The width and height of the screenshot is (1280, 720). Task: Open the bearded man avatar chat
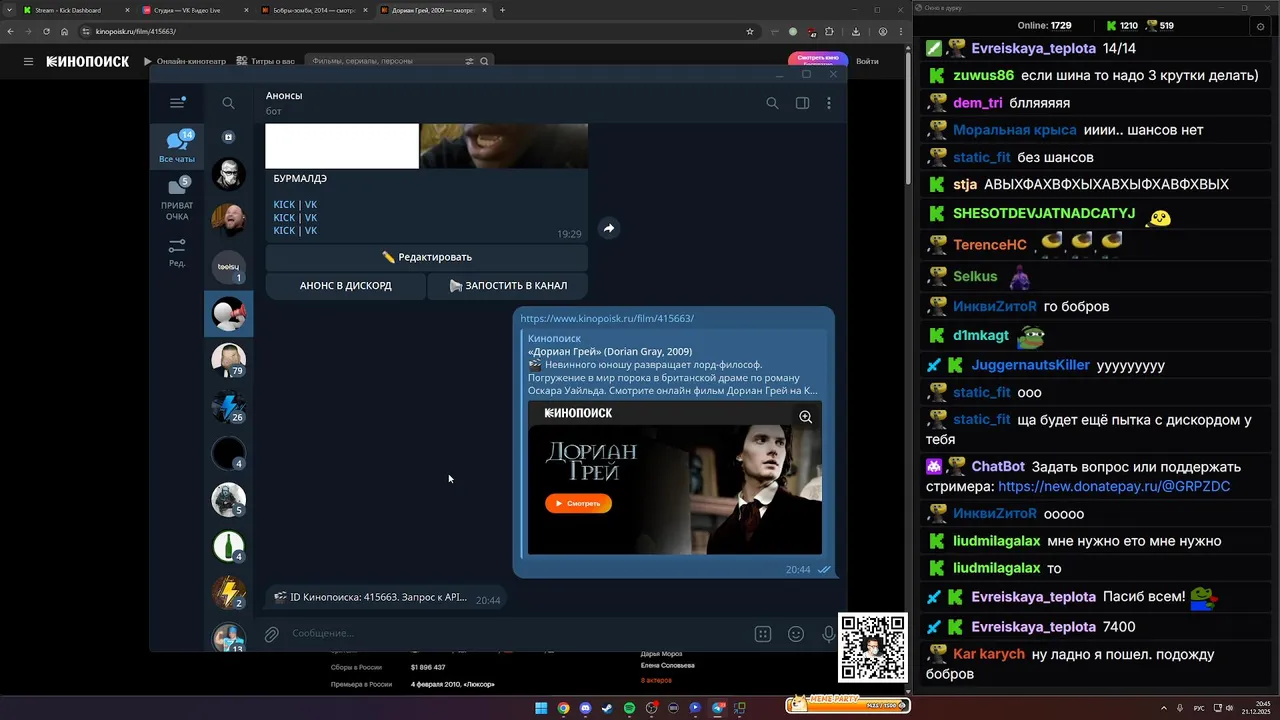pos(229,220)
